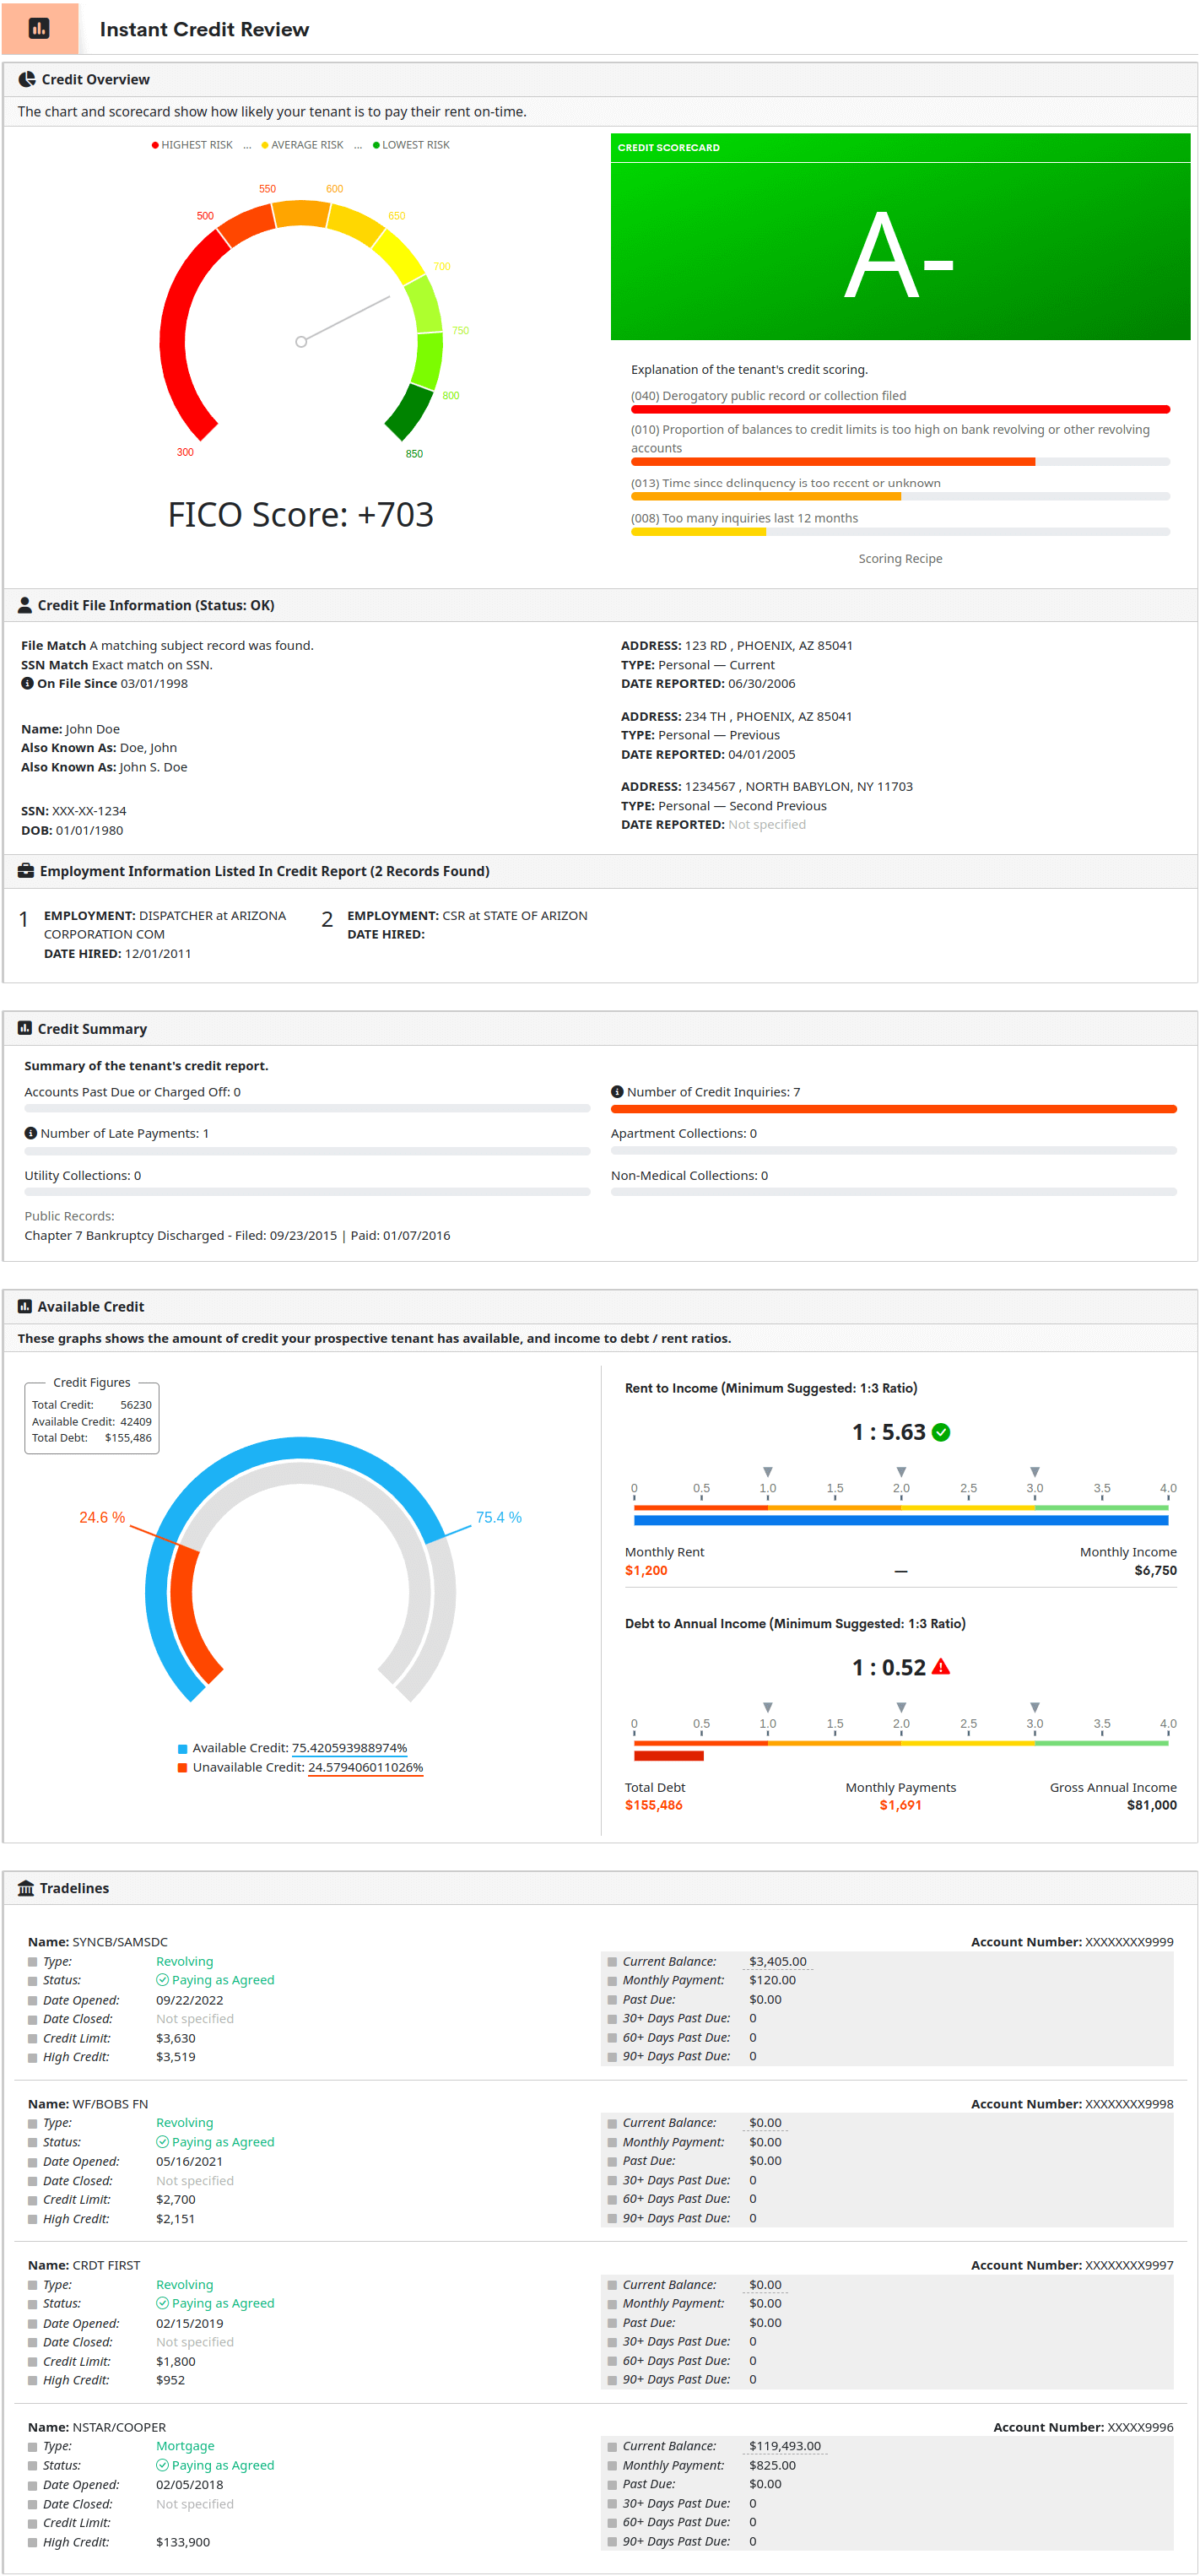This screenshot has width=1200, height=2576.
Task: Click the Highest Risk red legend dot
Action: point(155,145)
